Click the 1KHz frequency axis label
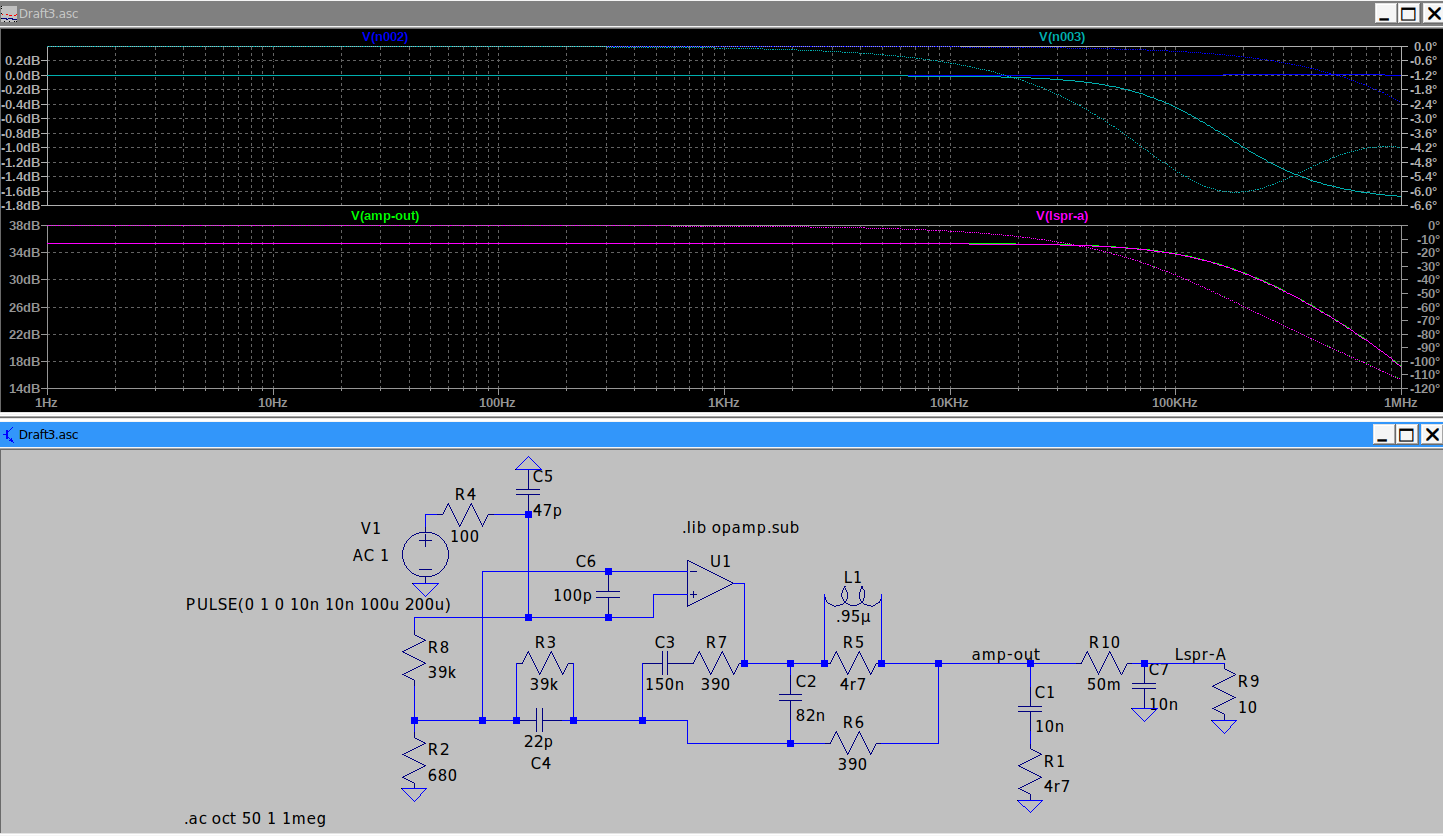The height and width of the screenshot is (837, 1443). pyautogui.click(x=723, y=403)
